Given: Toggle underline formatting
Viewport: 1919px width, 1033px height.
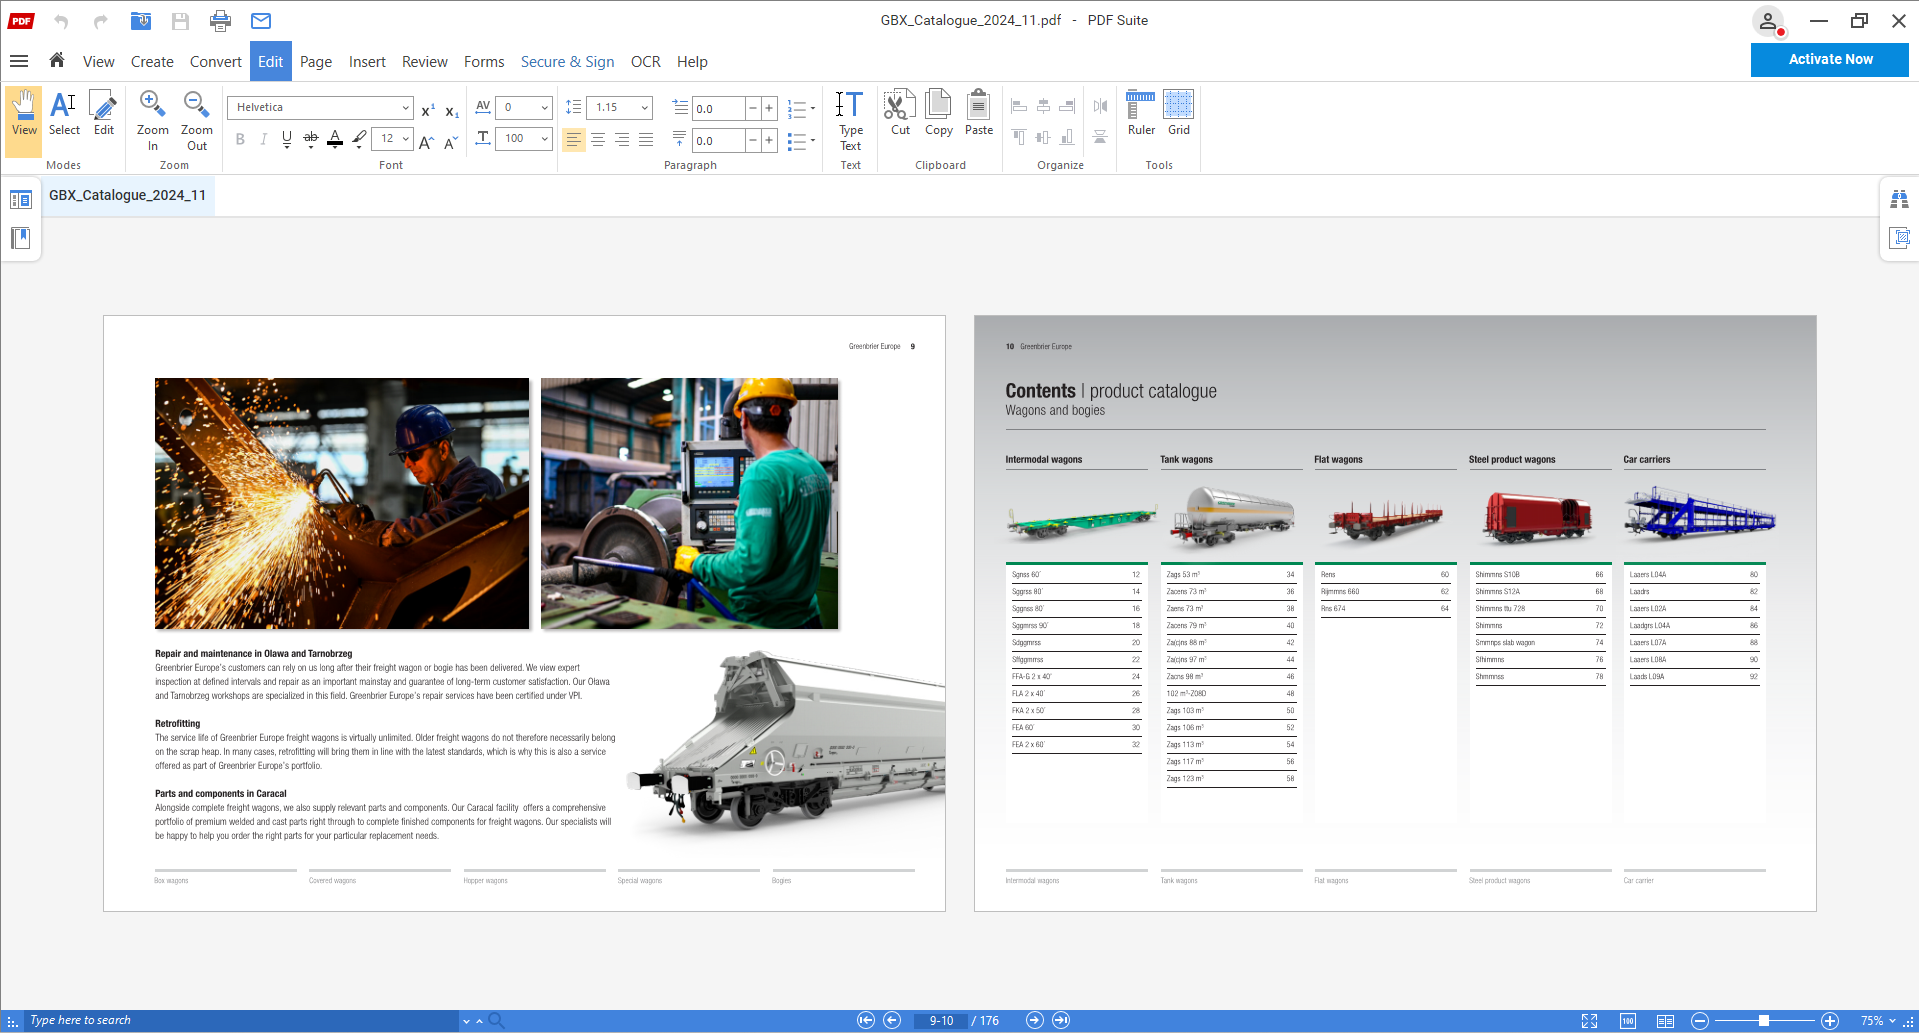Looking at the screenshot, I should click(286, 139).
